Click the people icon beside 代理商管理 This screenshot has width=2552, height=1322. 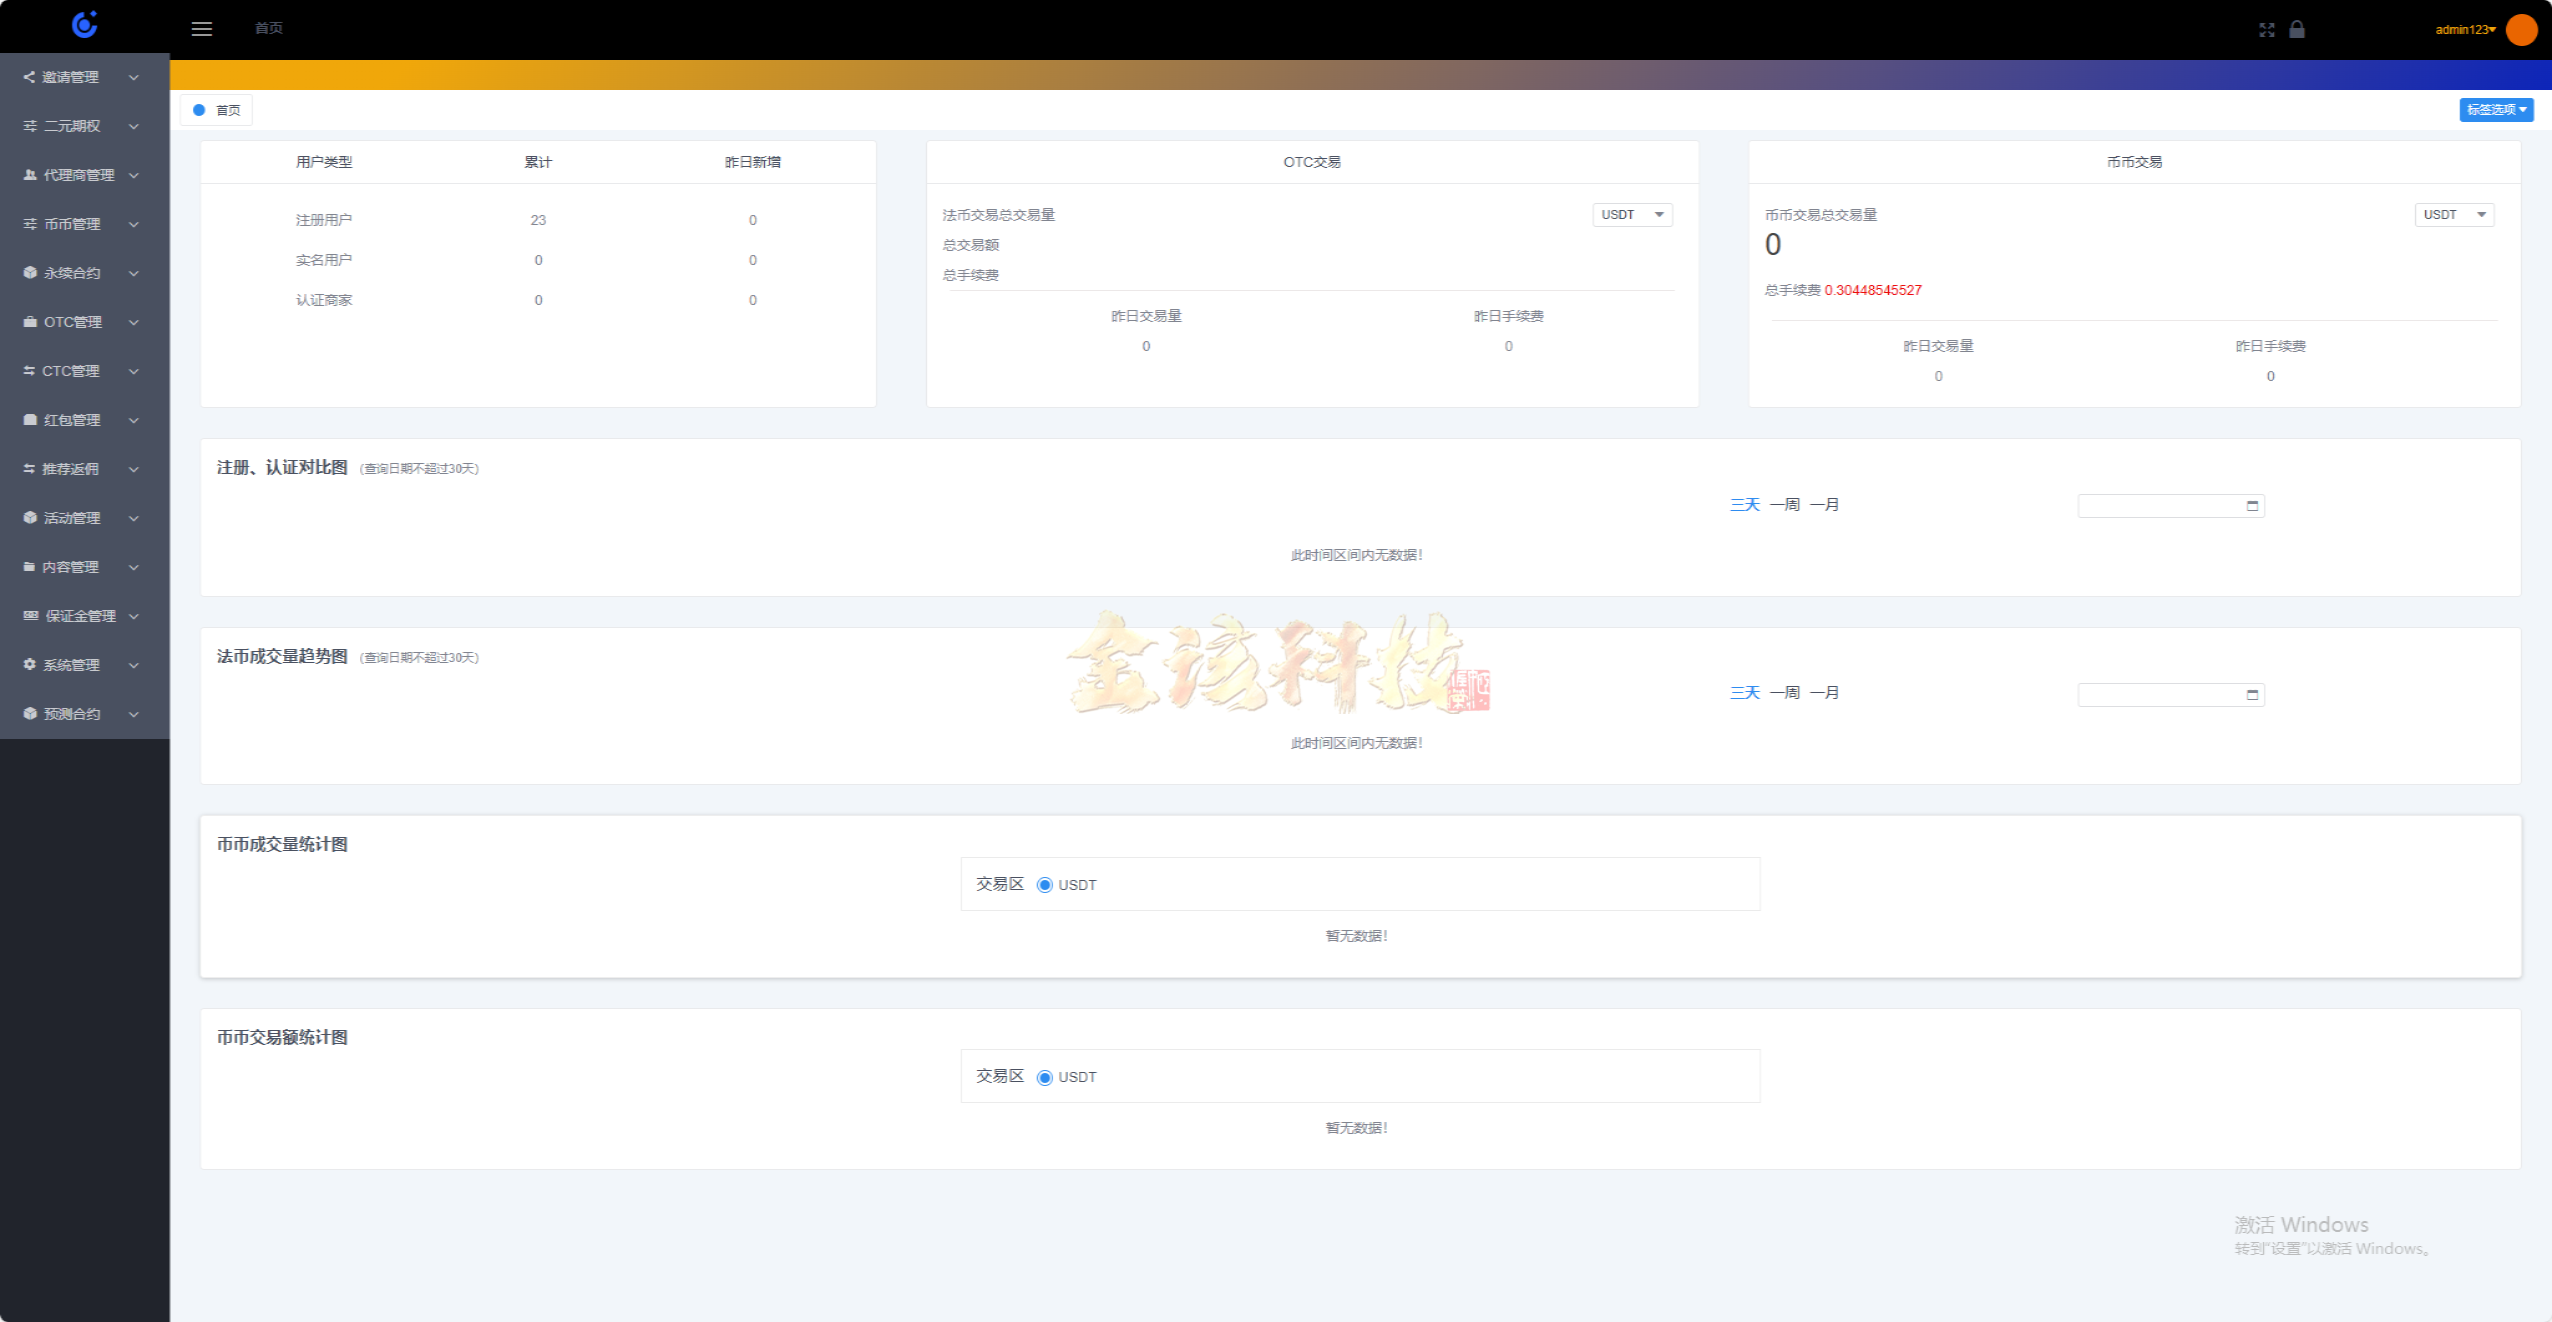click(x=30, y=175)
